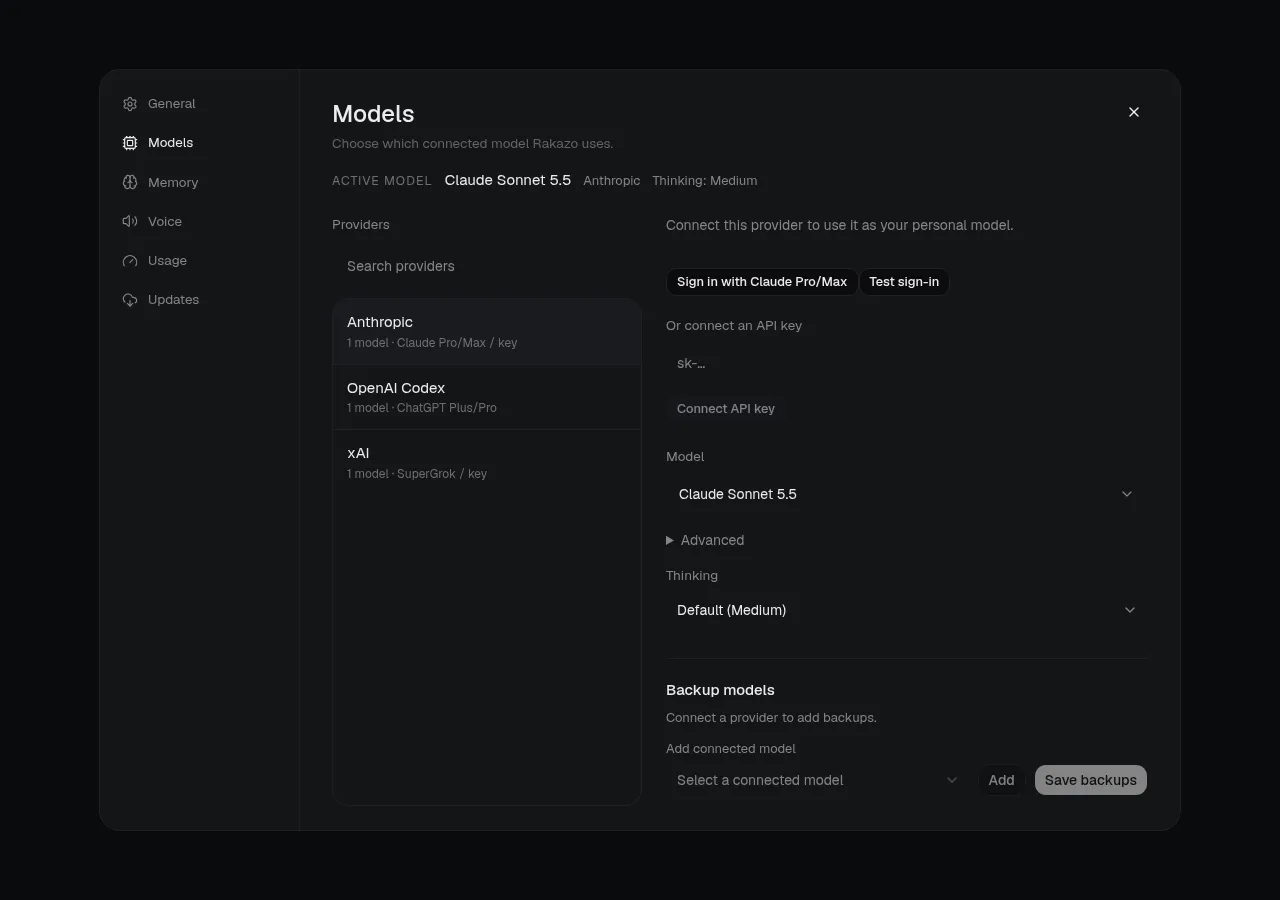Open the Claude Sonnet 5.5 model dropdown

906,494
